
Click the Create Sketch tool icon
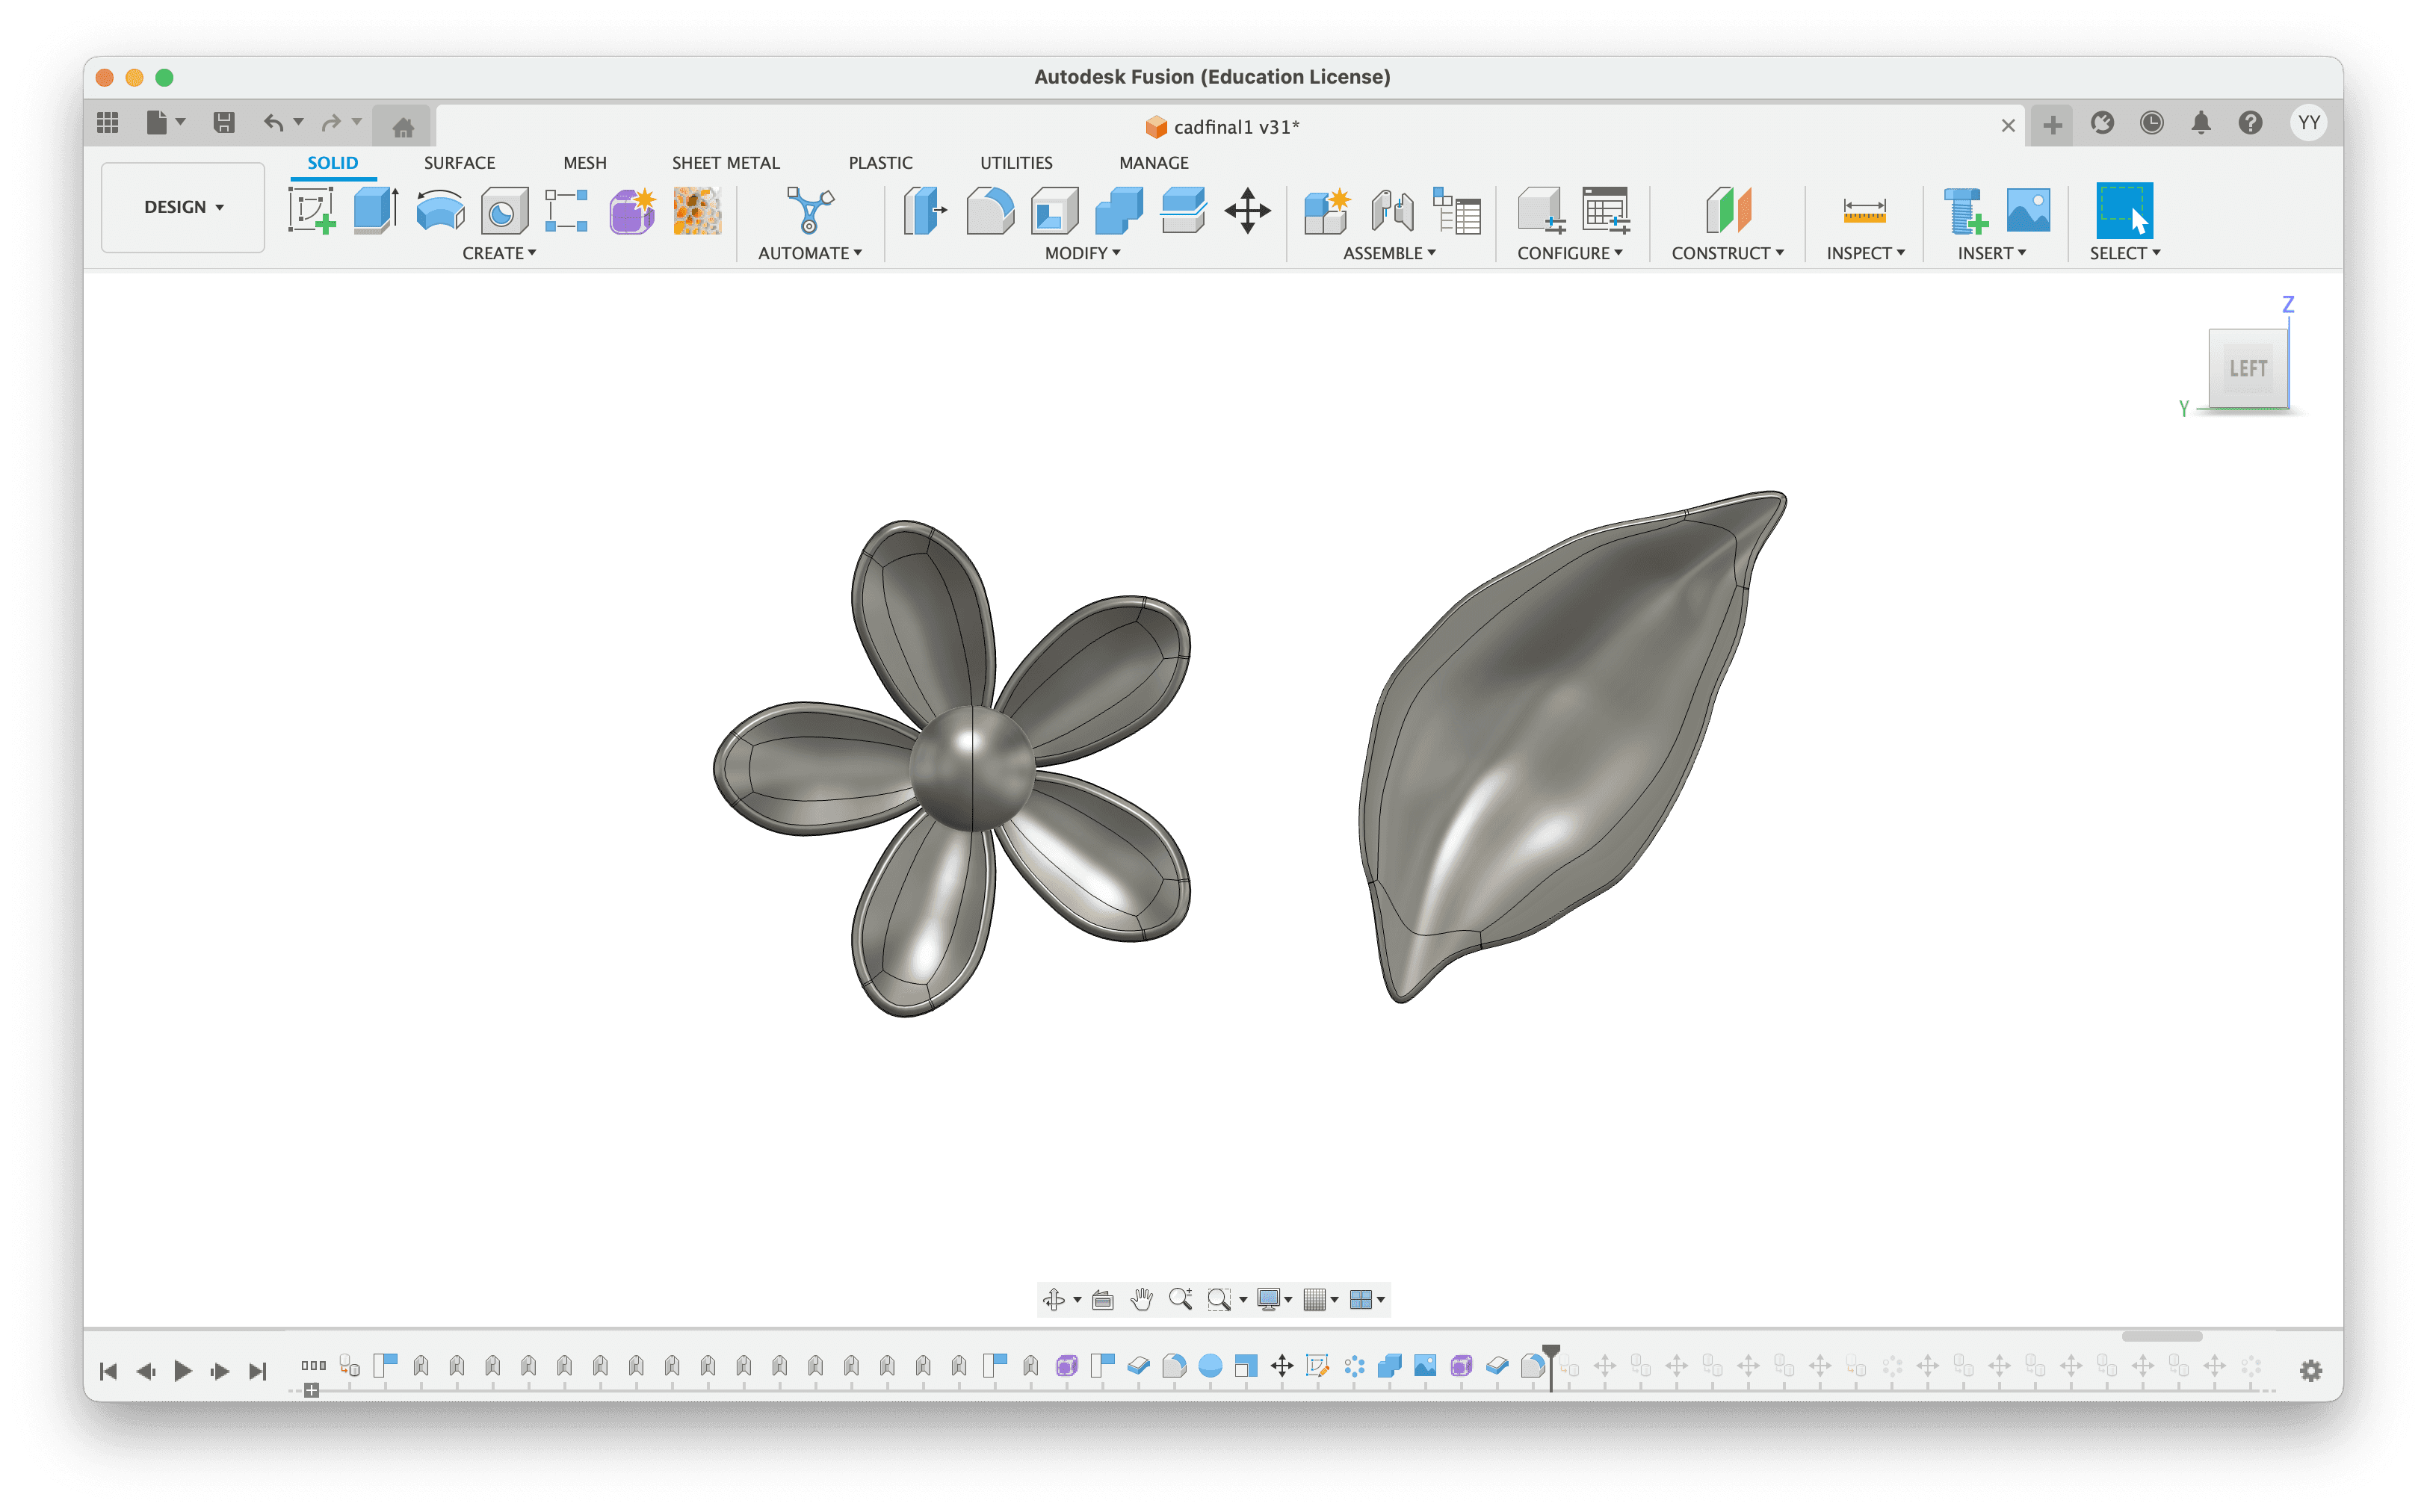(x=311, y=210)
